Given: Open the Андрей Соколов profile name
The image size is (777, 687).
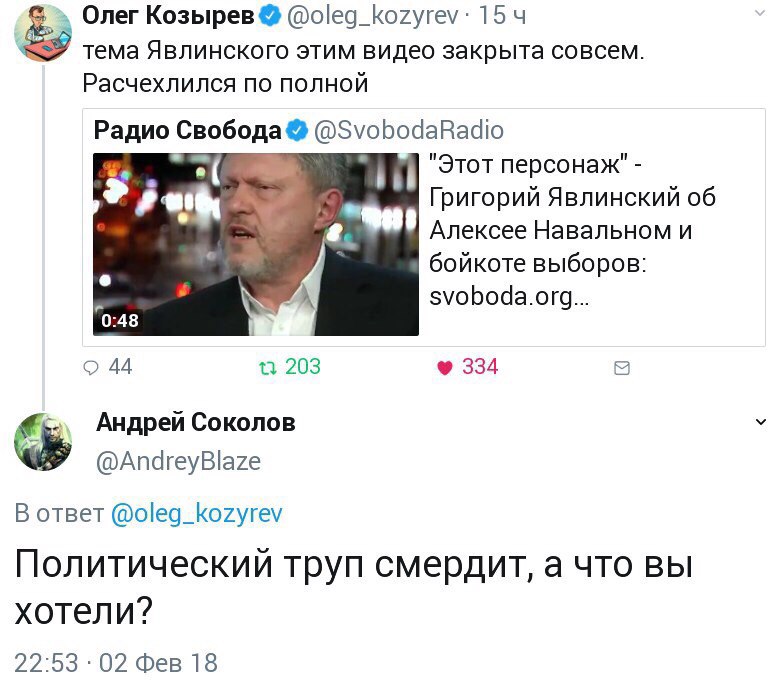Looking at the screenshot, I should 196,423.
